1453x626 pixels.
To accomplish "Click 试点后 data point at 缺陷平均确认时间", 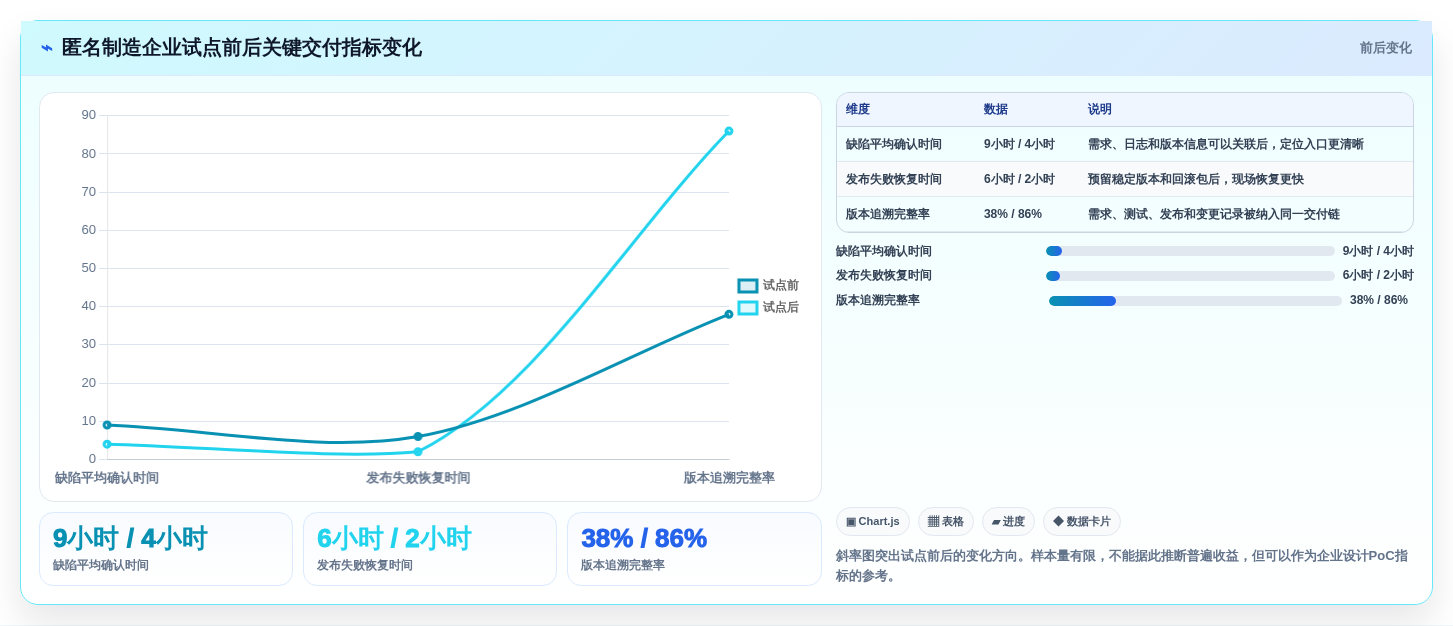I will [107, 444].
